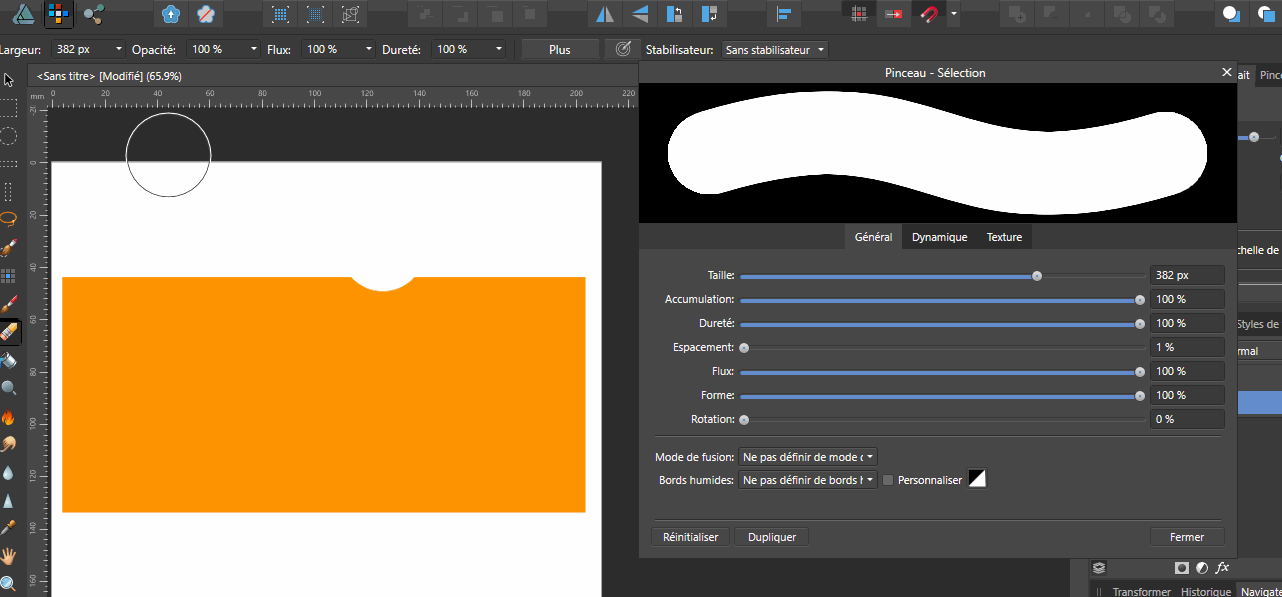This screenshot has height=597, width=1282.
Task: Click the flip horizontal icon
Action: tap(604, 14)
